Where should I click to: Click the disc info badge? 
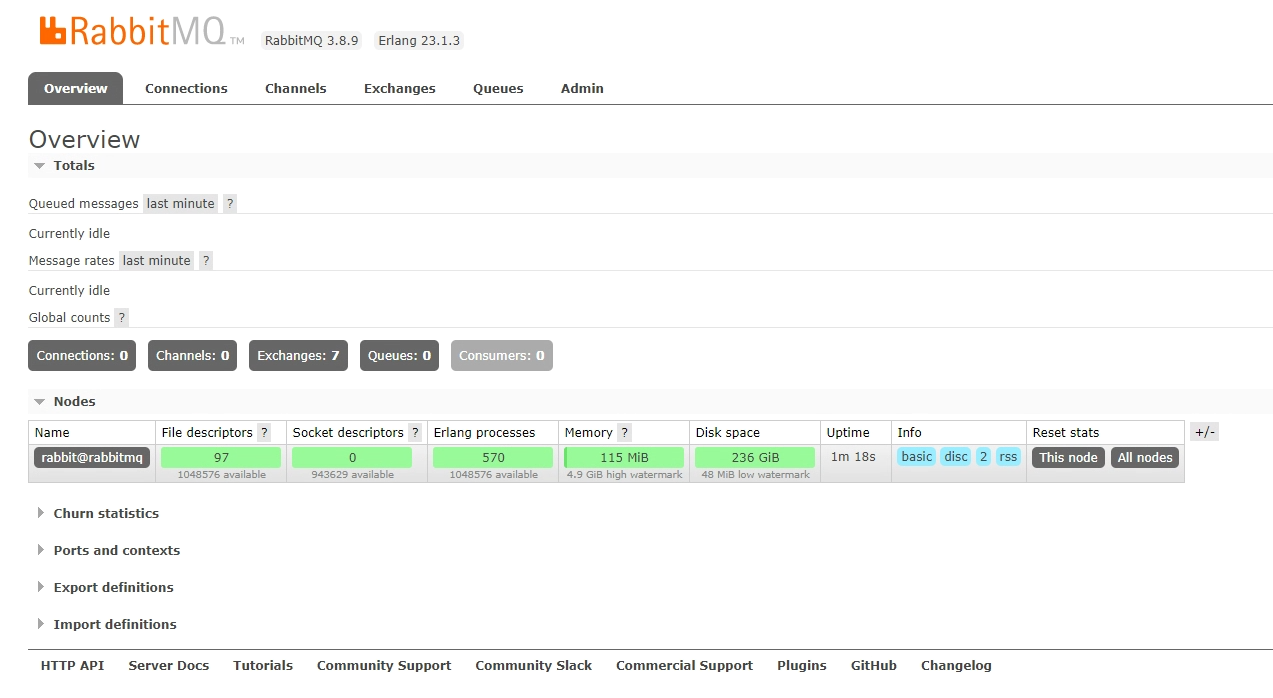[956, 457]
